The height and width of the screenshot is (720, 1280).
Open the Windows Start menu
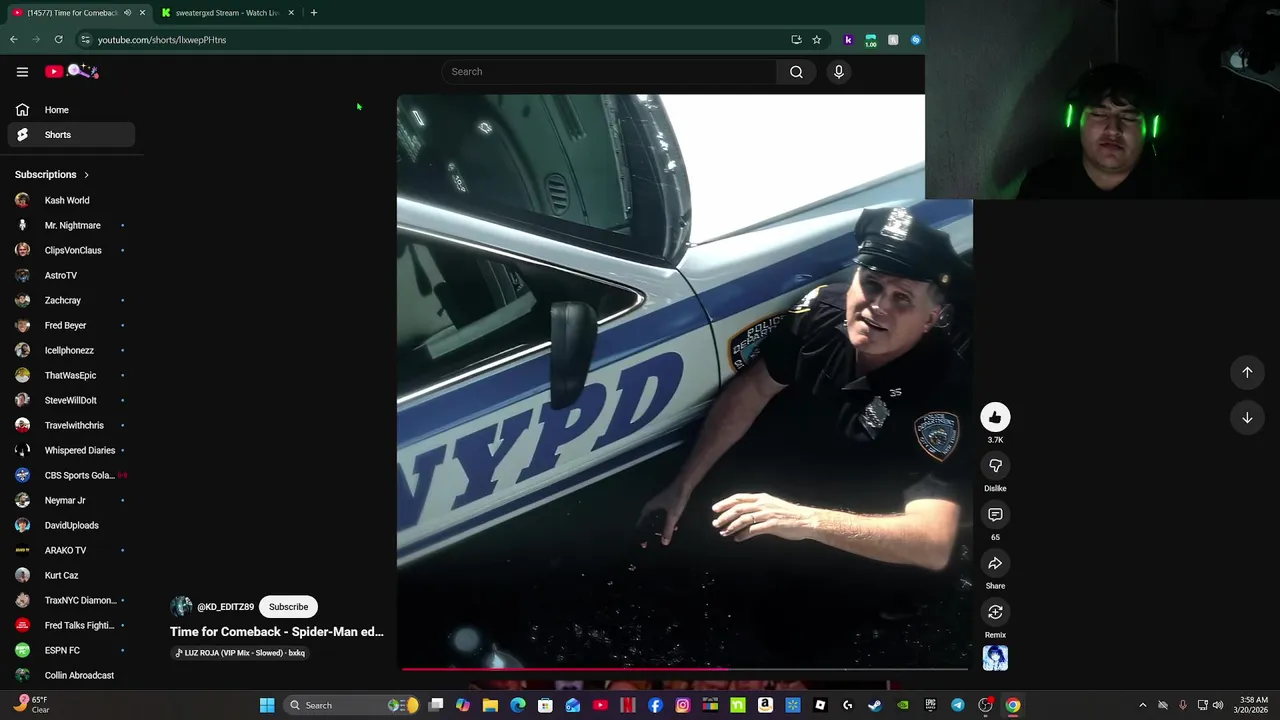pos(267,705)
